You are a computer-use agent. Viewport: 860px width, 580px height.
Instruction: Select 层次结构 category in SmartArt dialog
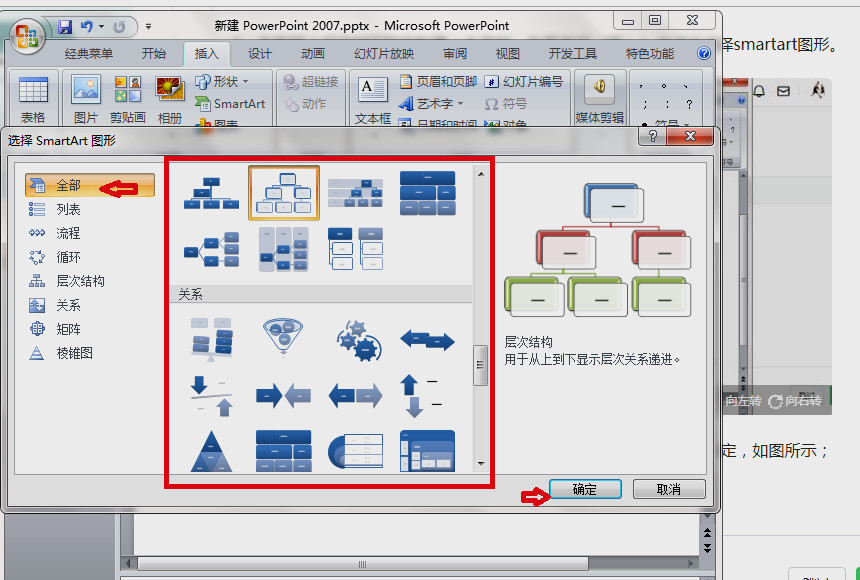pos(90,281)
